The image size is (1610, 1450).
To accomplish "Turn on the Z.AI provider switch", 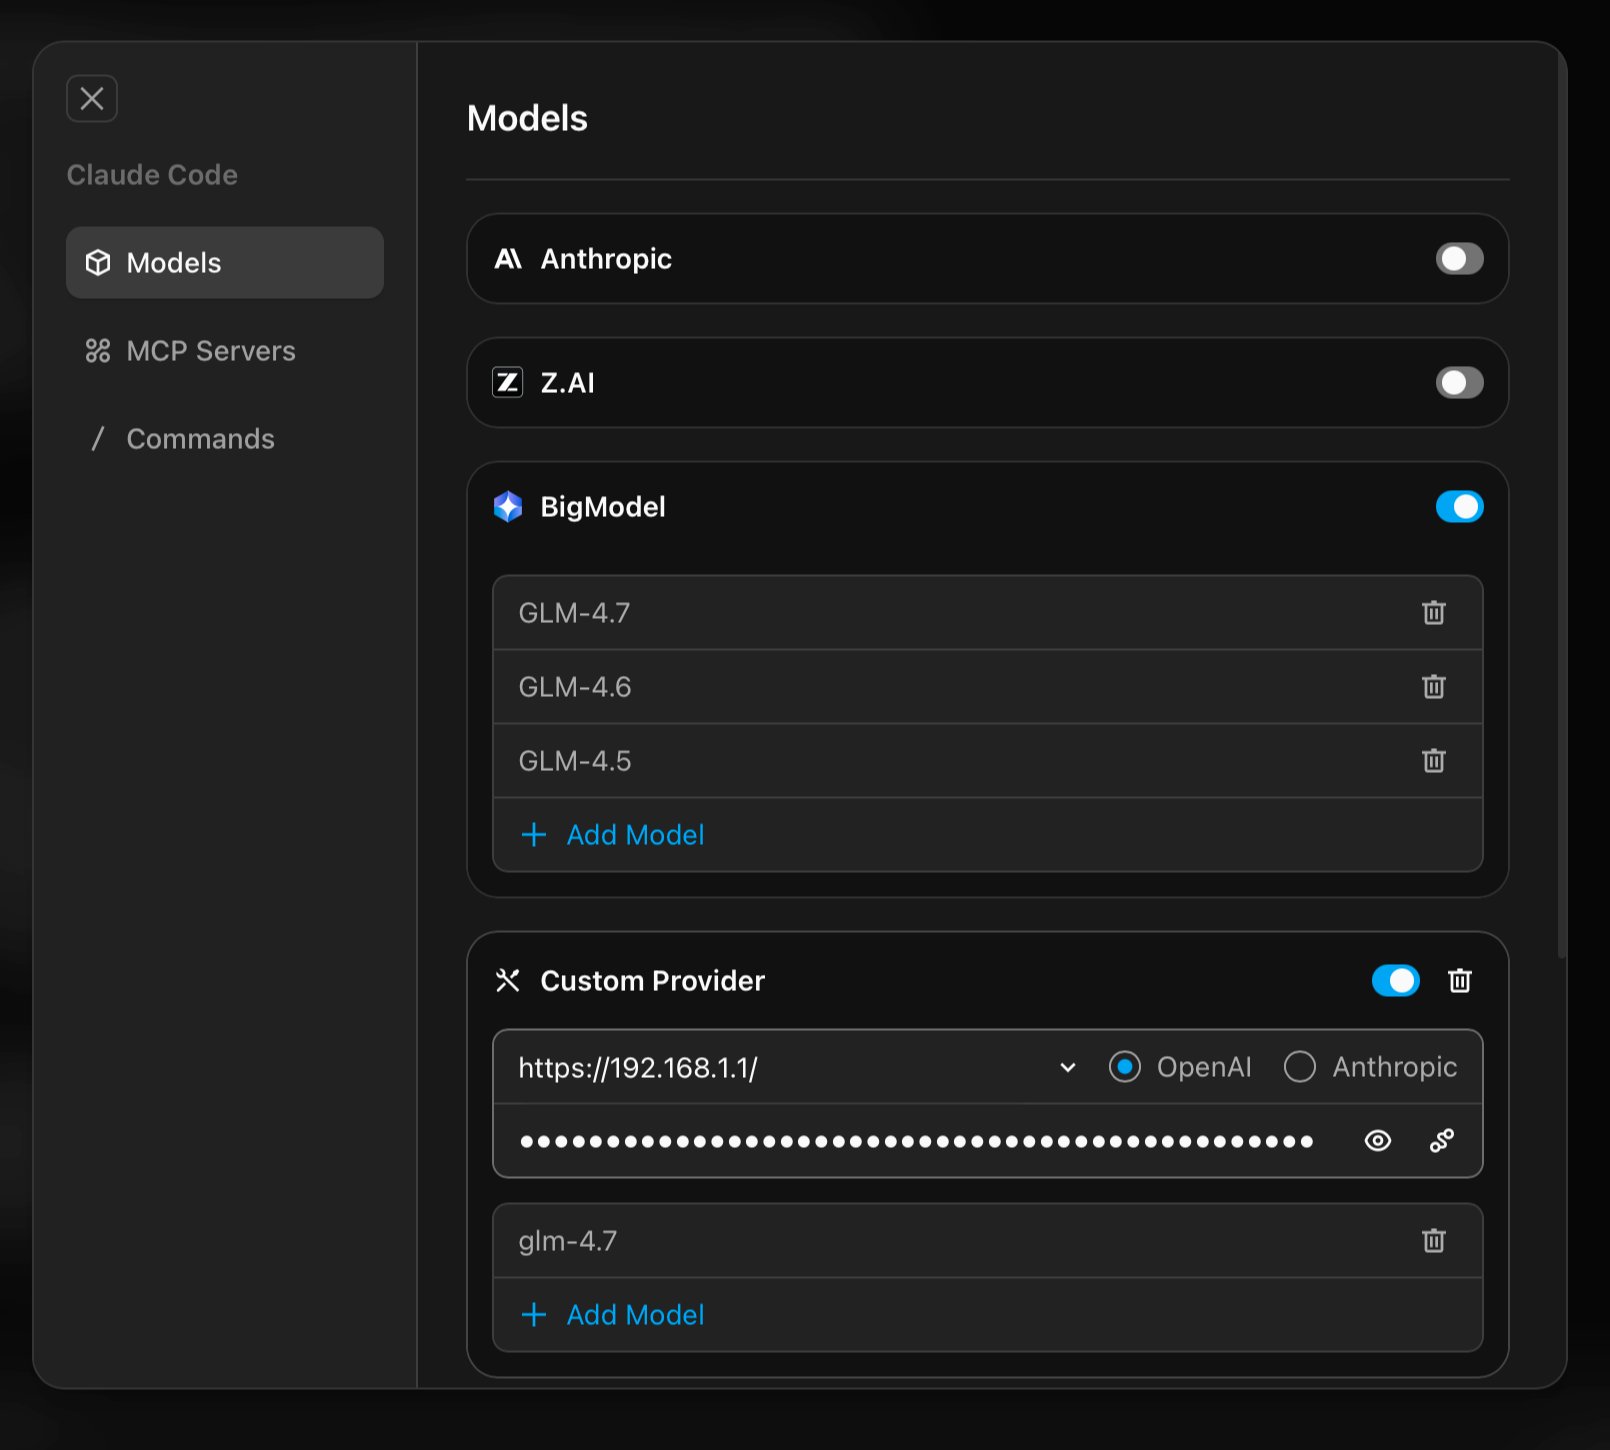I will (x=1459, y=383).
